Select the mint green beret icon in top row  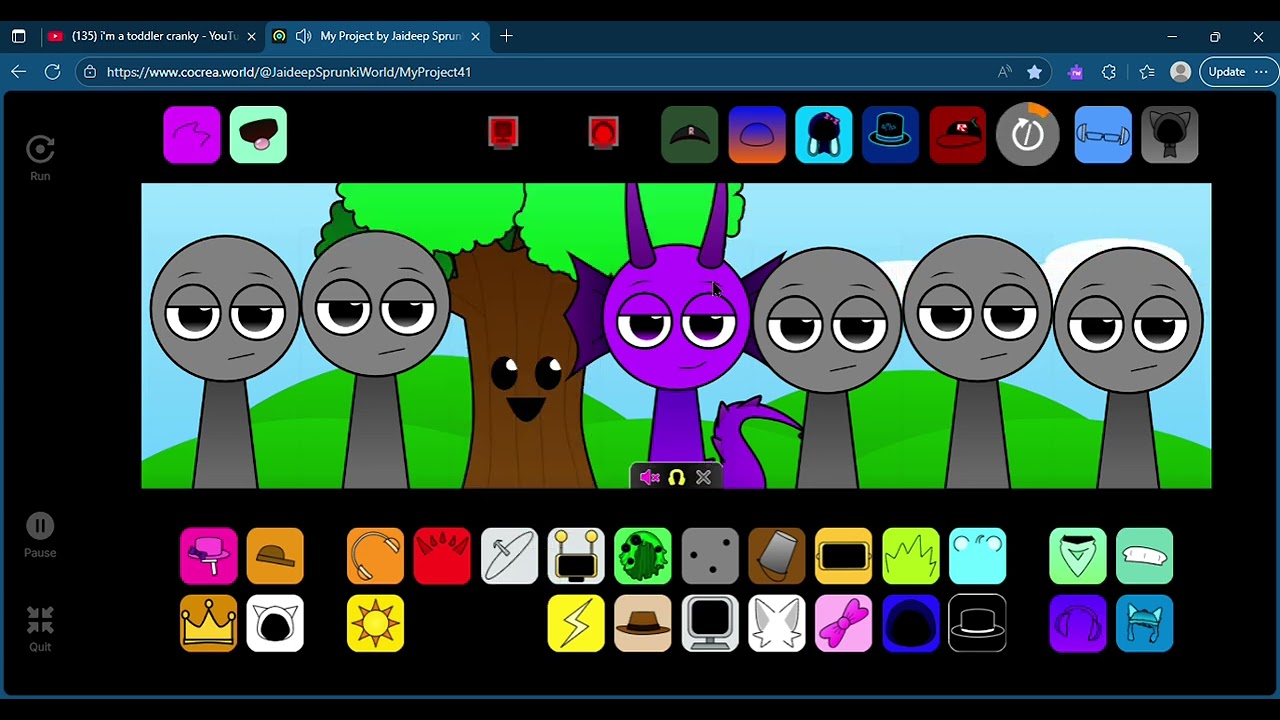coord(258,134)
